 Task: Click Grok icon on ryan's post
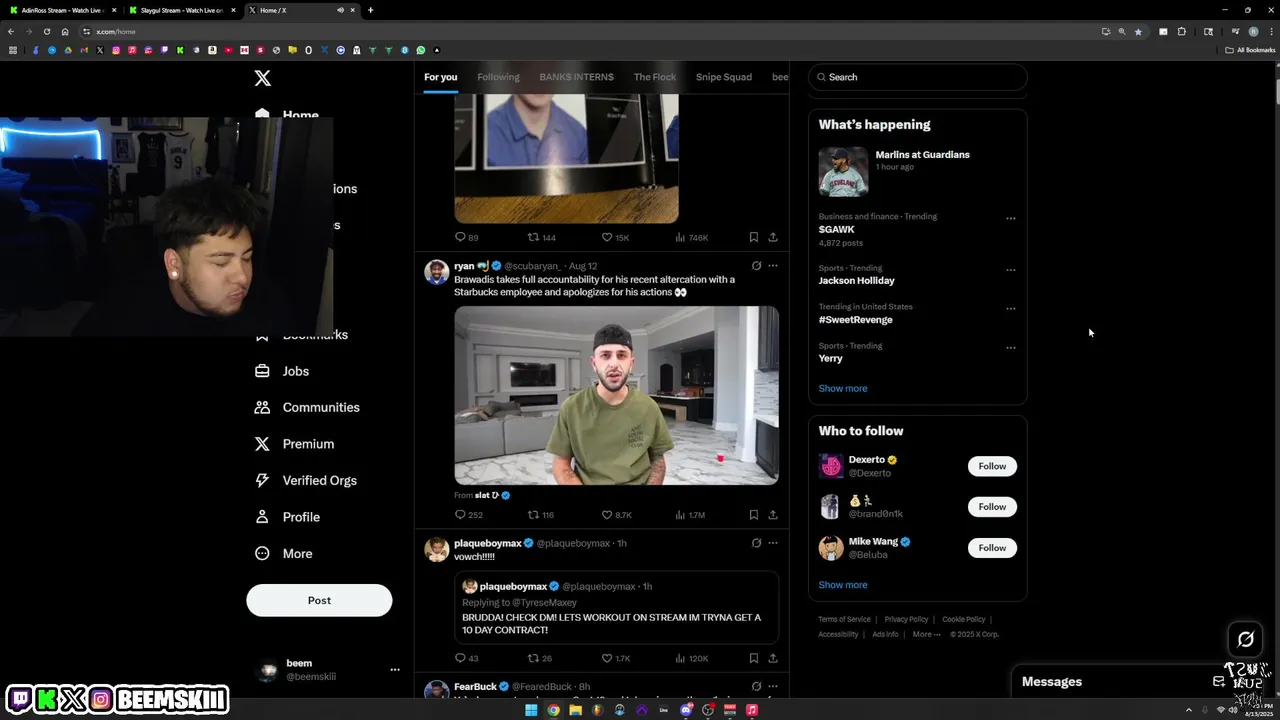pyautogui.click(x=756, y=266)
